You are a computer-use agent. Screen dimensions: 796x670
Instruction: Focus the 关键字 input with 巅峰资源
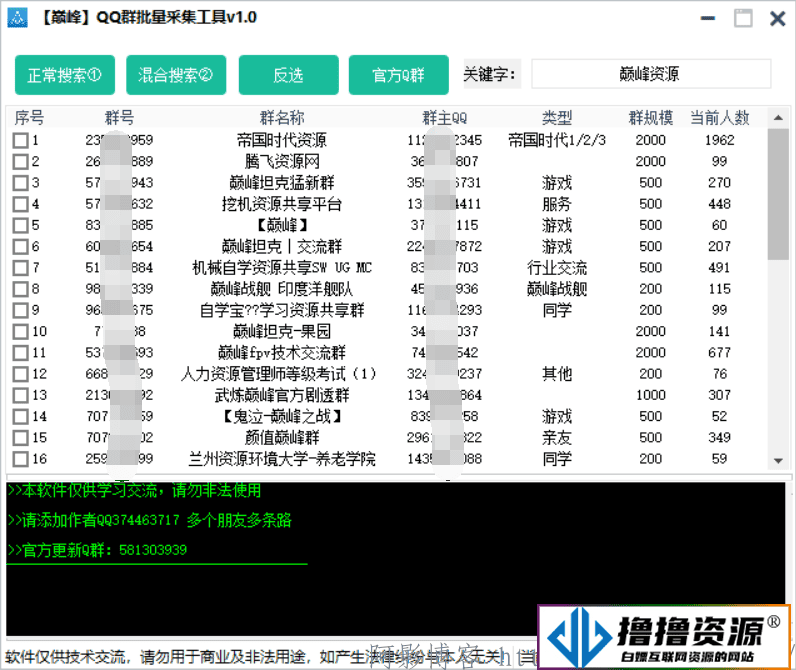[x=651, y=74]
